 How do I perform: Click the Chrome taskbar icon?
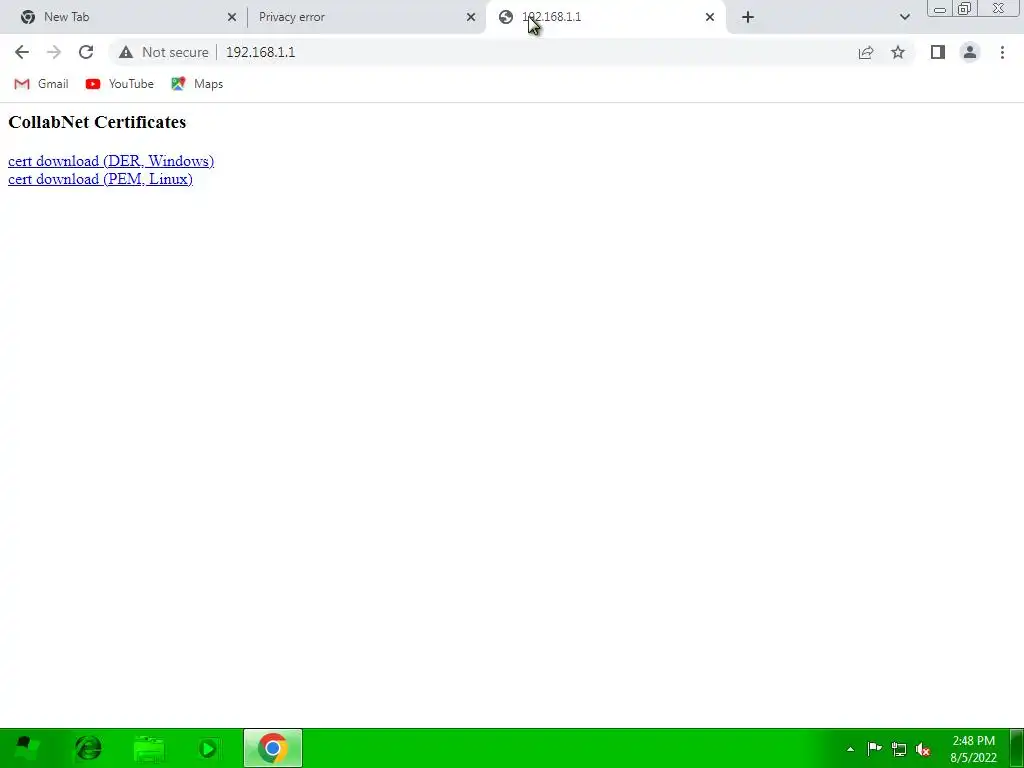coord(273,748)
